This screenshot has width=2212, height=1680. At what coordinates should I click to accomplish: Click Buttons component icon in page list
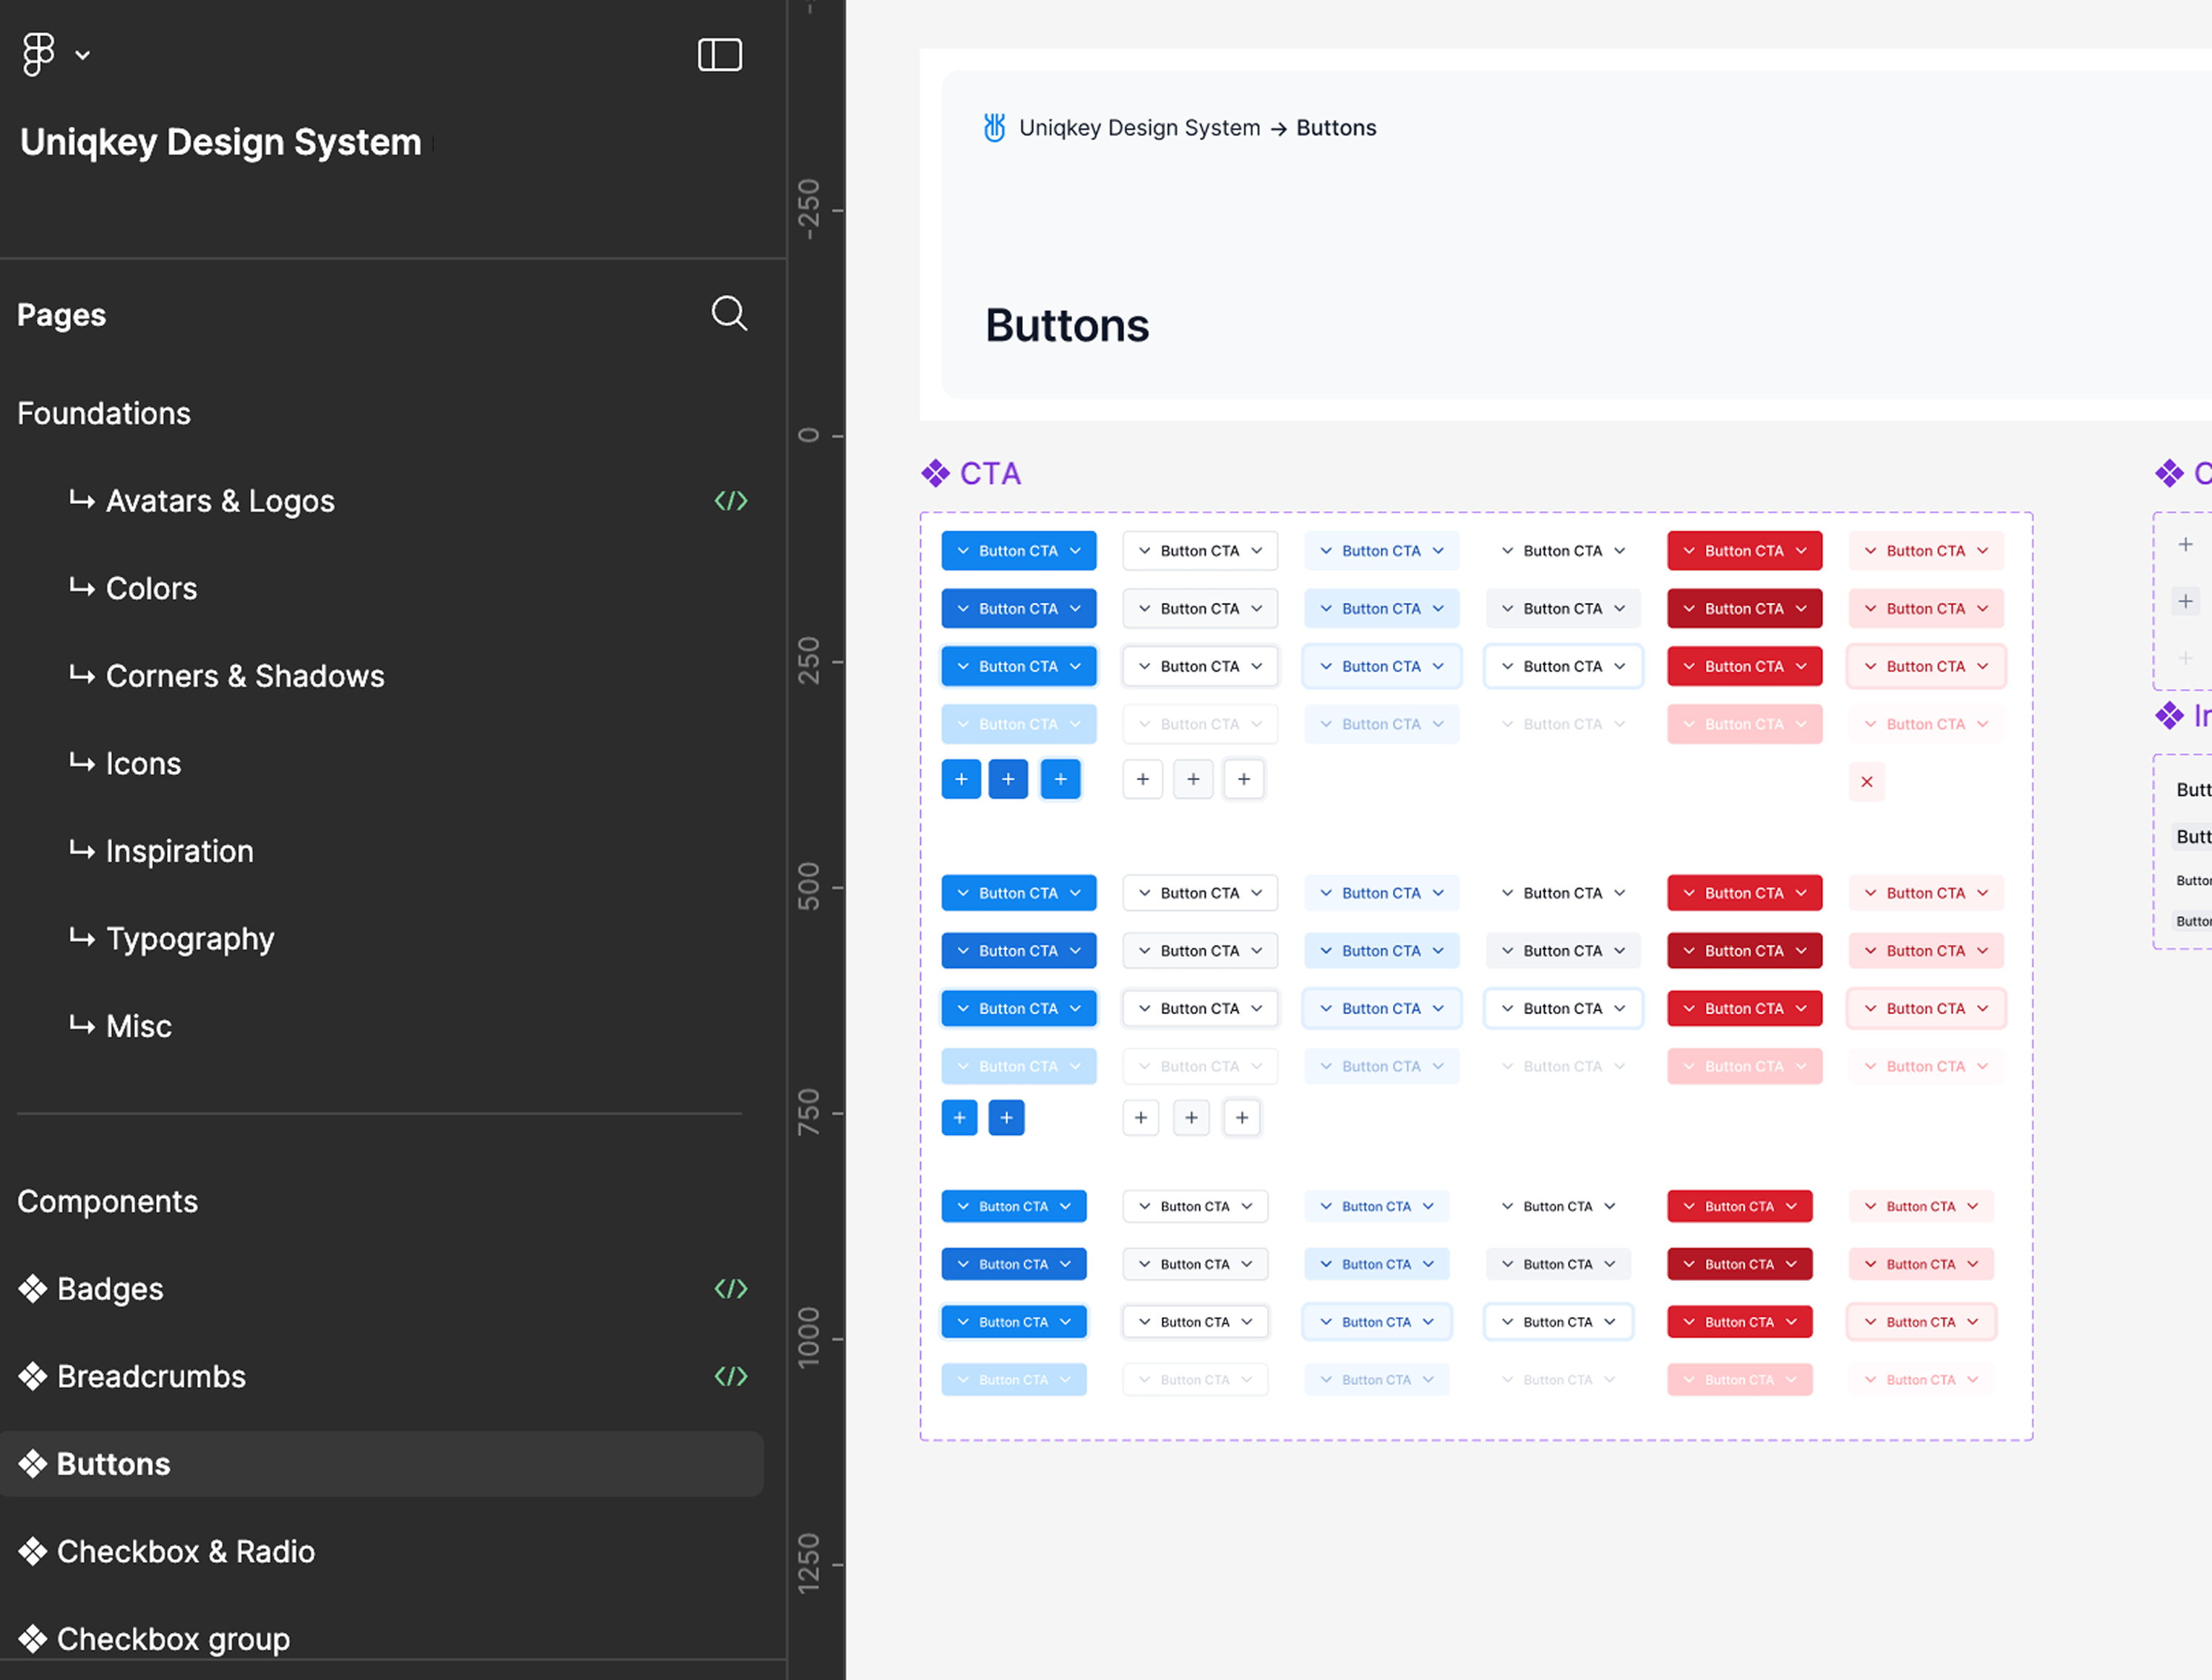point(33,1464)
